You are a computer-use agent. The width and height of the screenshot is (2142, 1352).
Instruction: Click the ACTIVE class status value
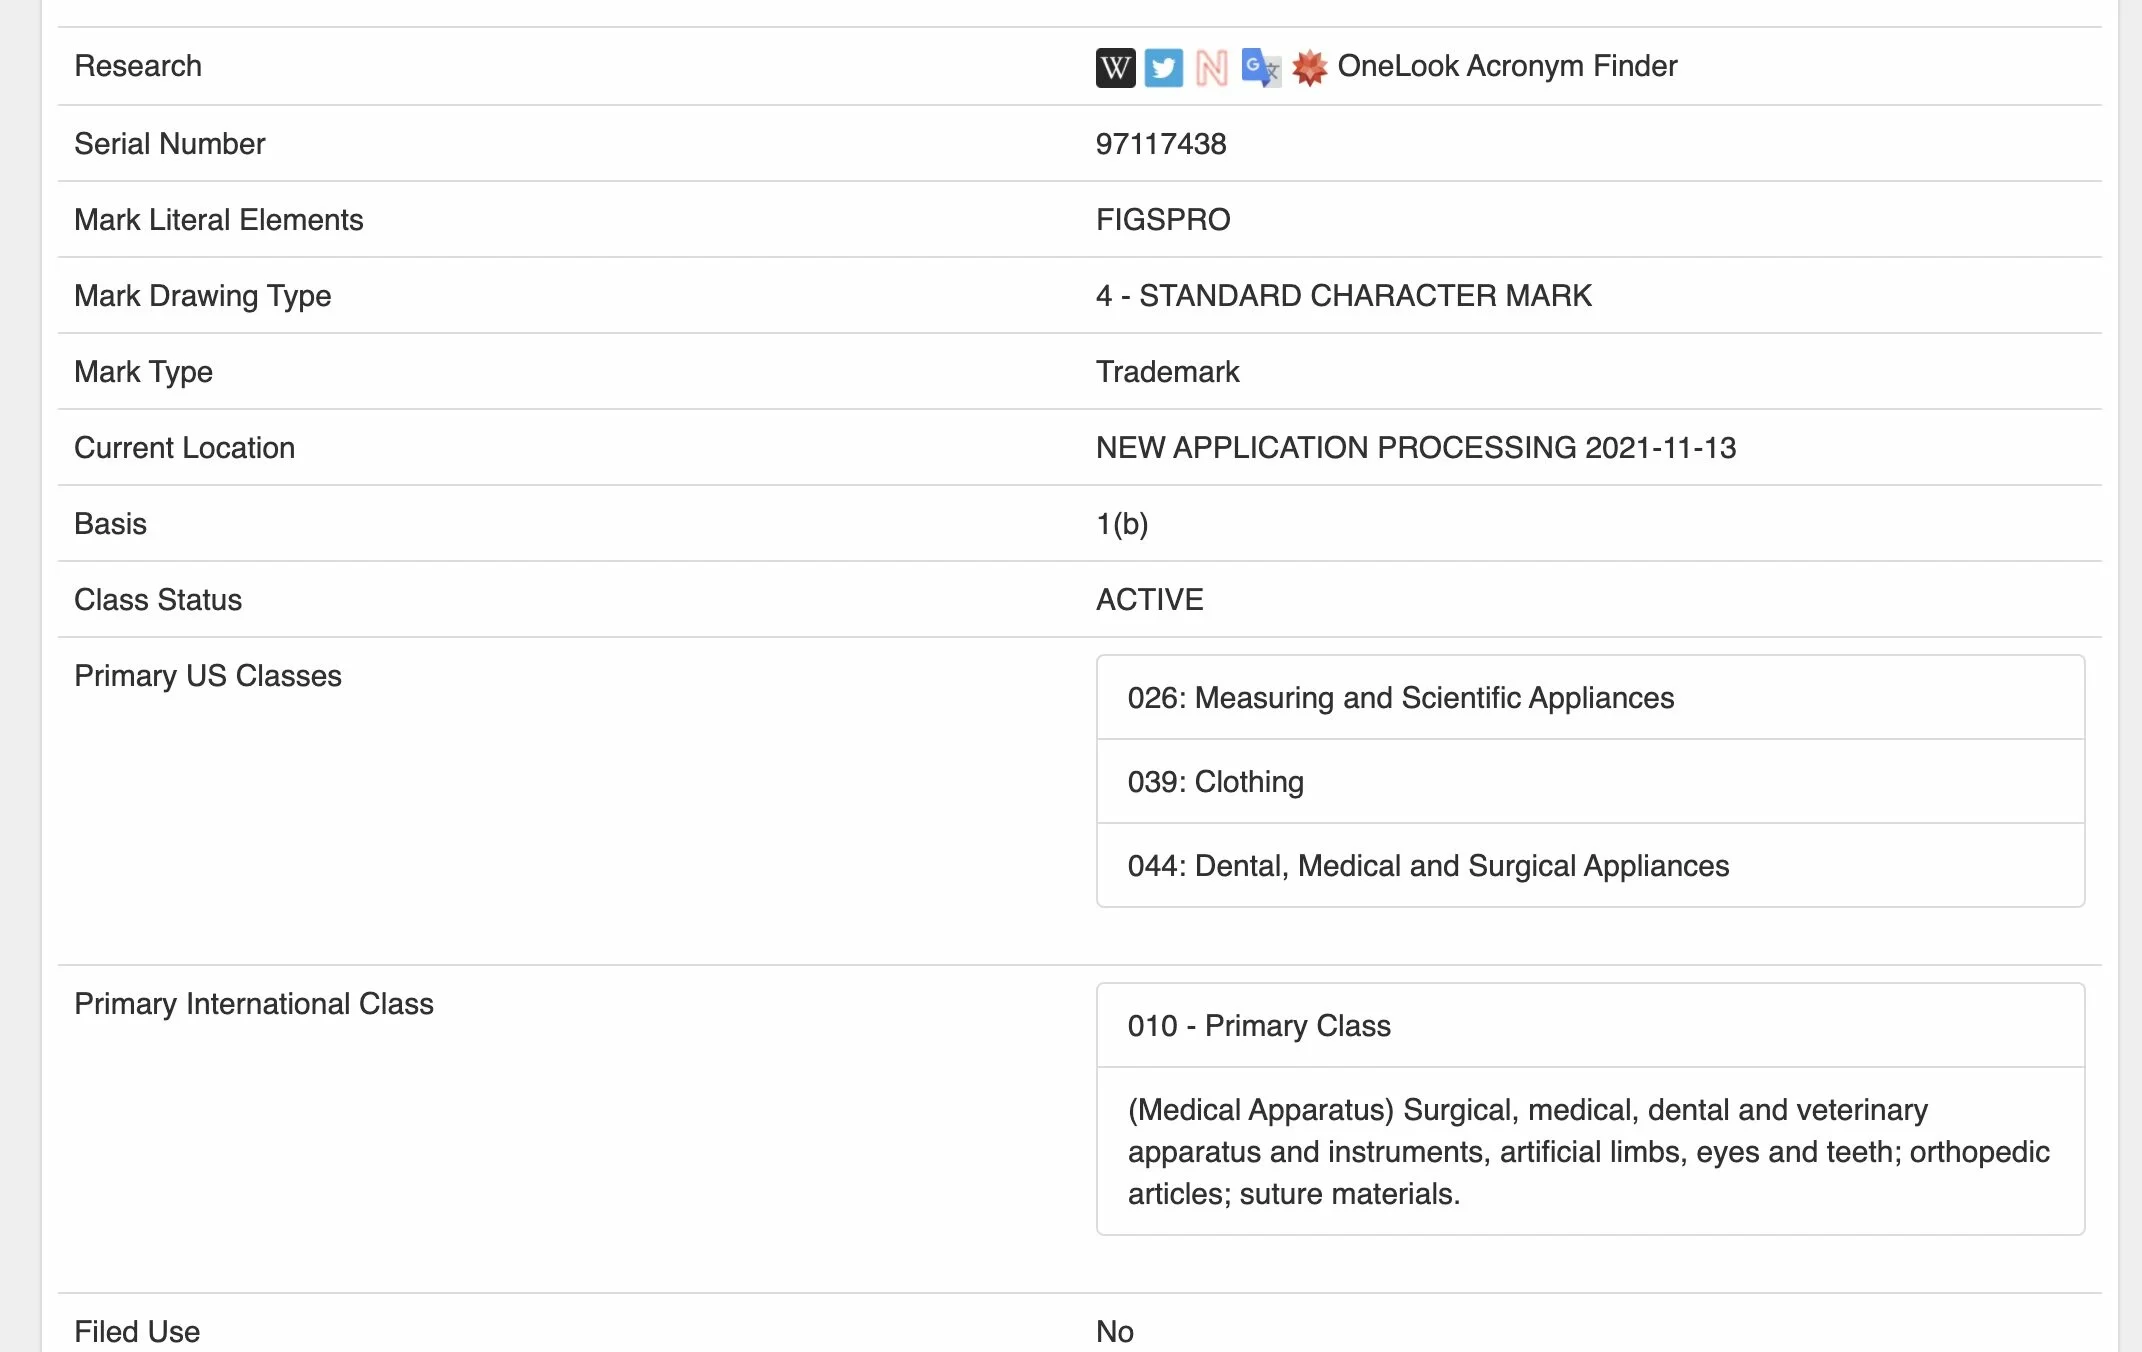1150,600
